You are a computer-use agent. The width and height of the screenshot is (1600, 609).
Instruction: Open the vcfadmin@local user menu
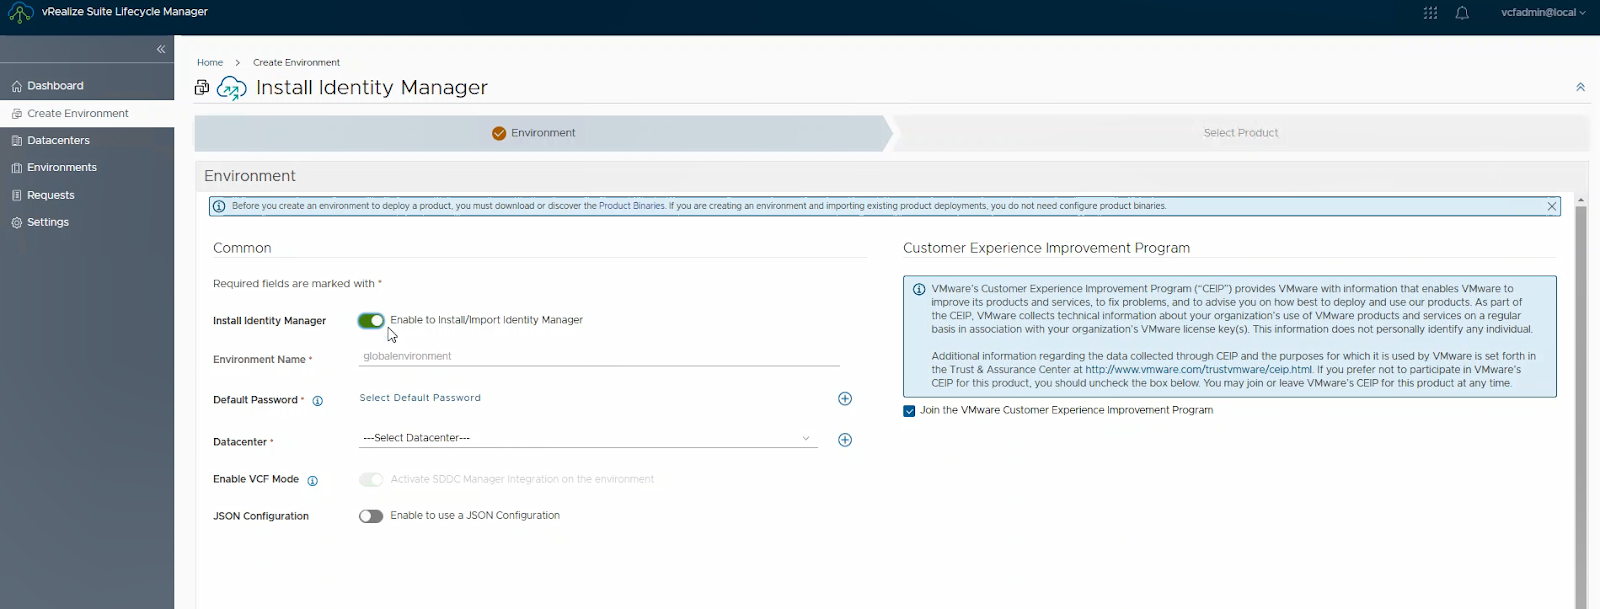click(x=1543, y=13)
